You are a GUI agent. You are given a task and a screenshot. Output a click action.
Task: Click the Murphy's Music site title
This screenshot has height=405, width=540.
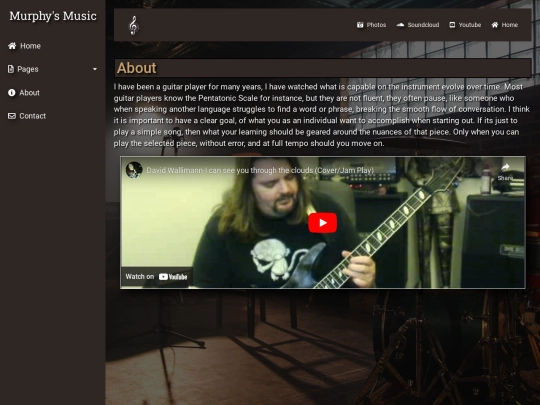pos(53,16)
